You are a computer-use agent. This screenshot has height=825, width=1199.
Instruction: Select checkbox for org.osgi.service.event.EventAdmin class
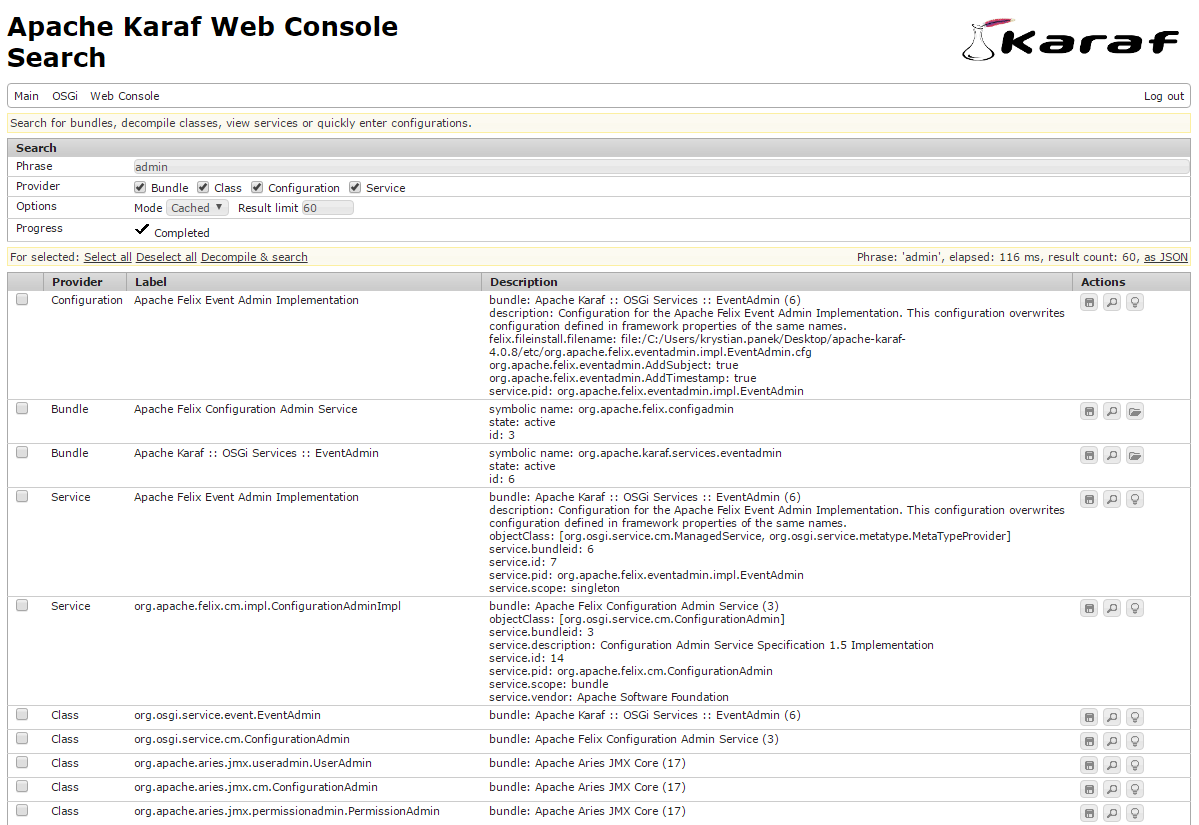(22, 714)
